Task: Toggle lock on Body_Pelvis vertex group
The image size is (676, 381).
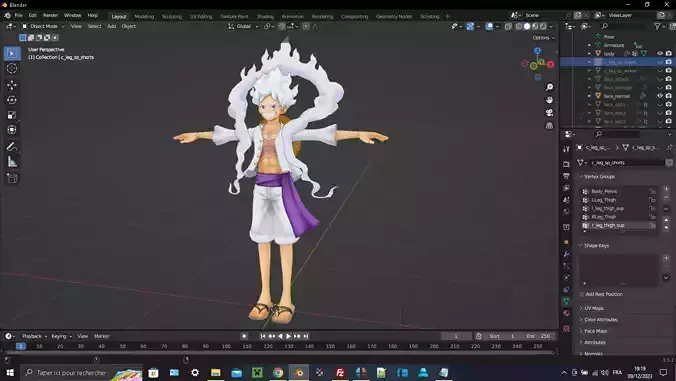Action: click(653, 191)
